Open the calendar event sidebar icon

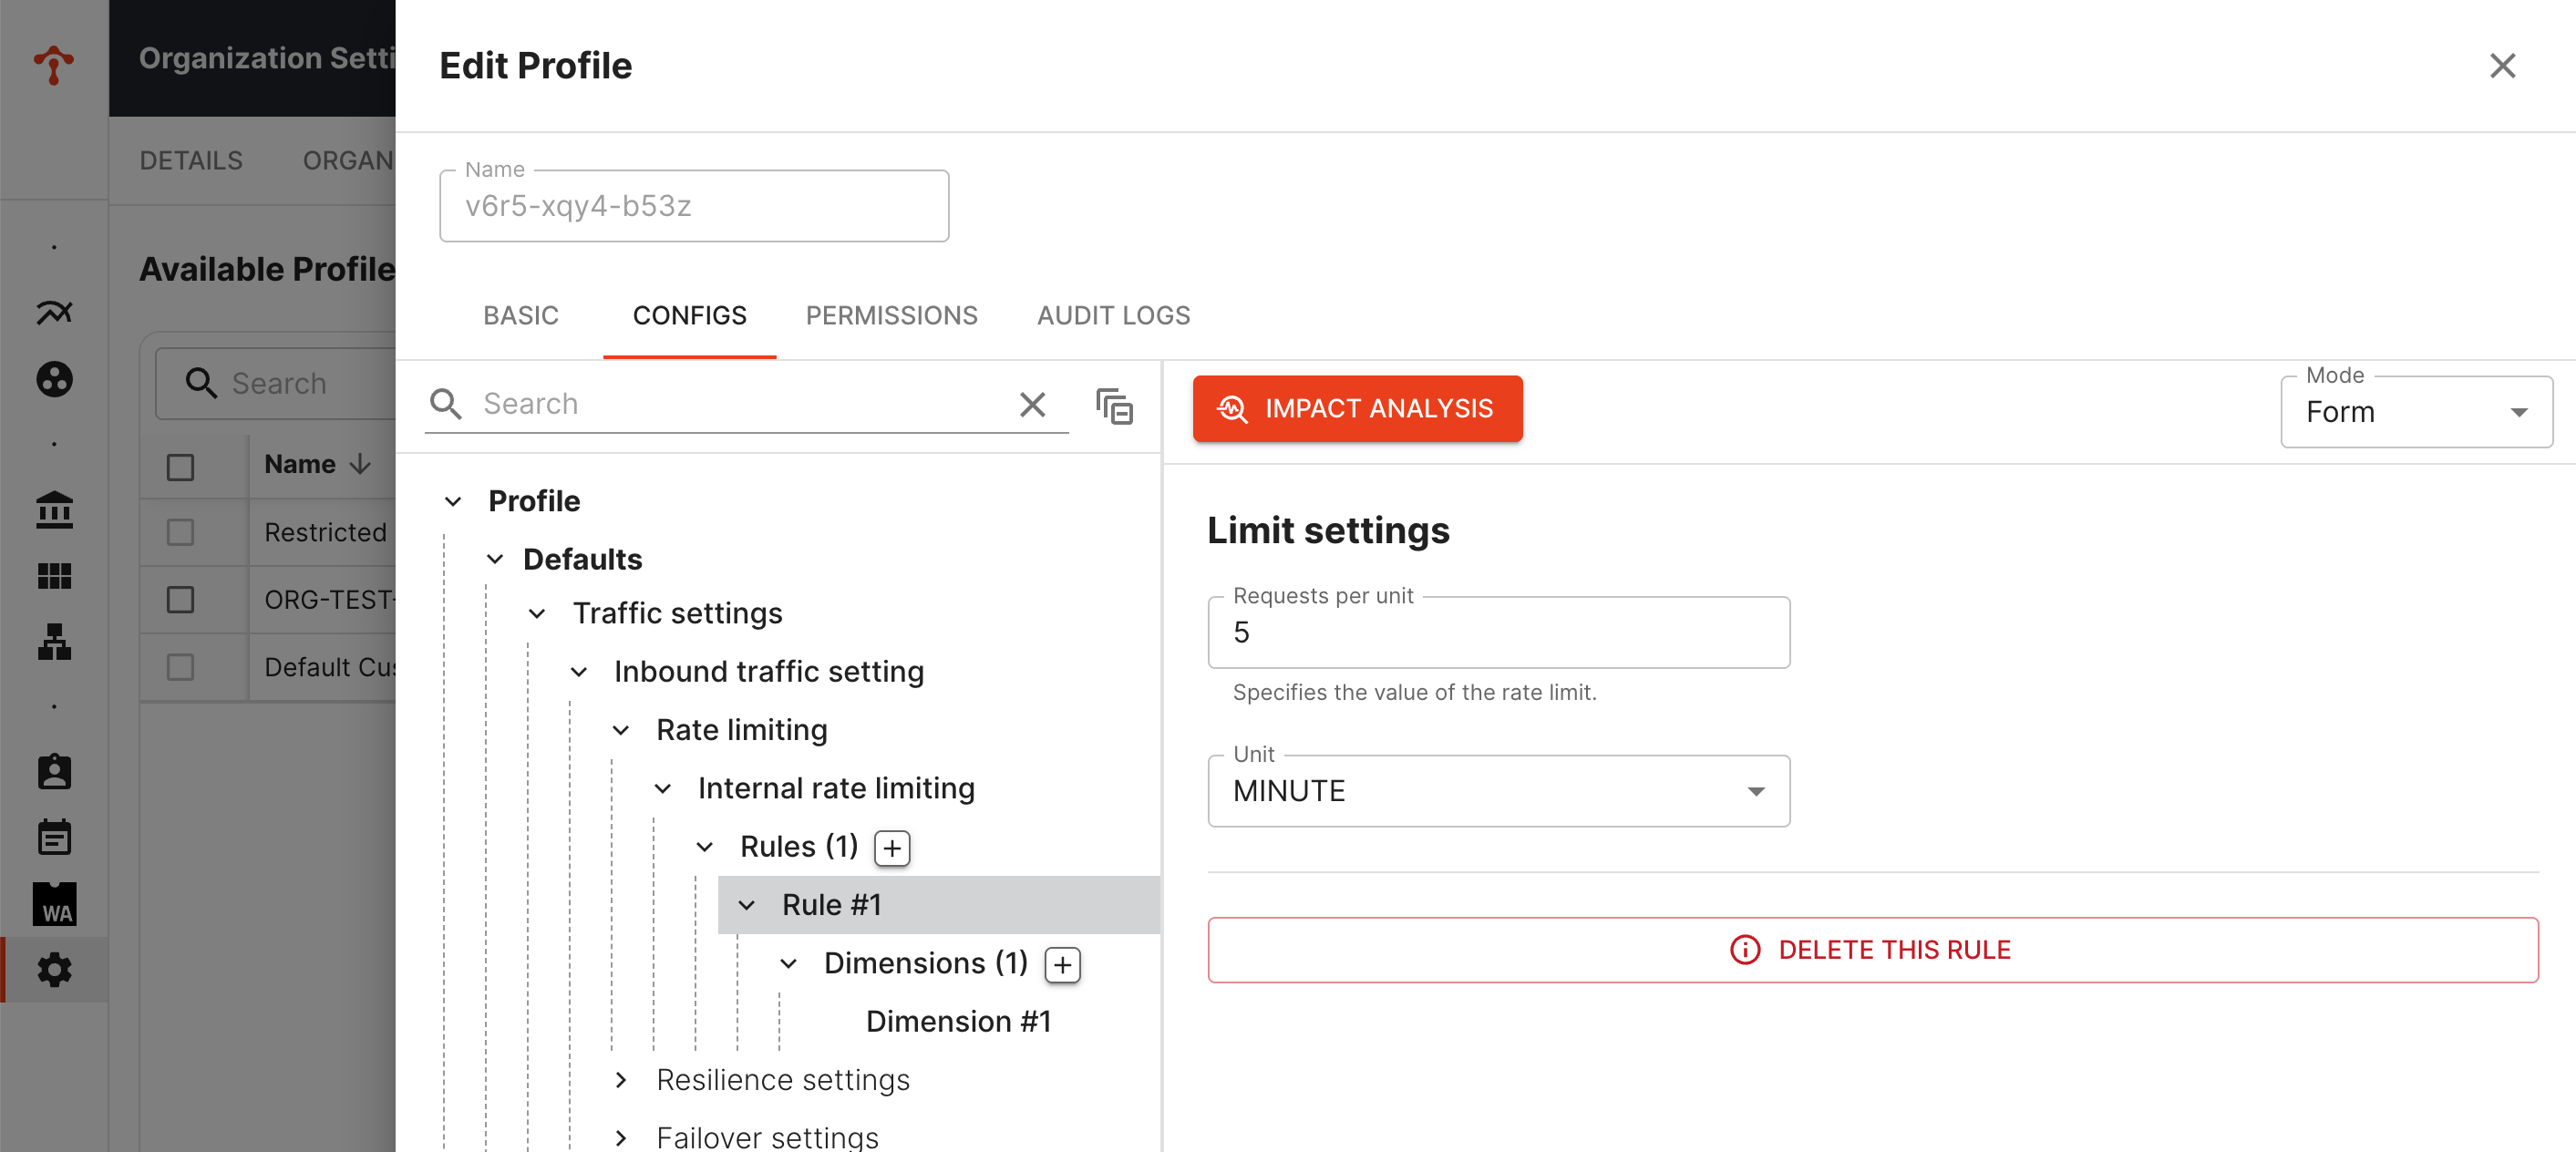[54, 837]
